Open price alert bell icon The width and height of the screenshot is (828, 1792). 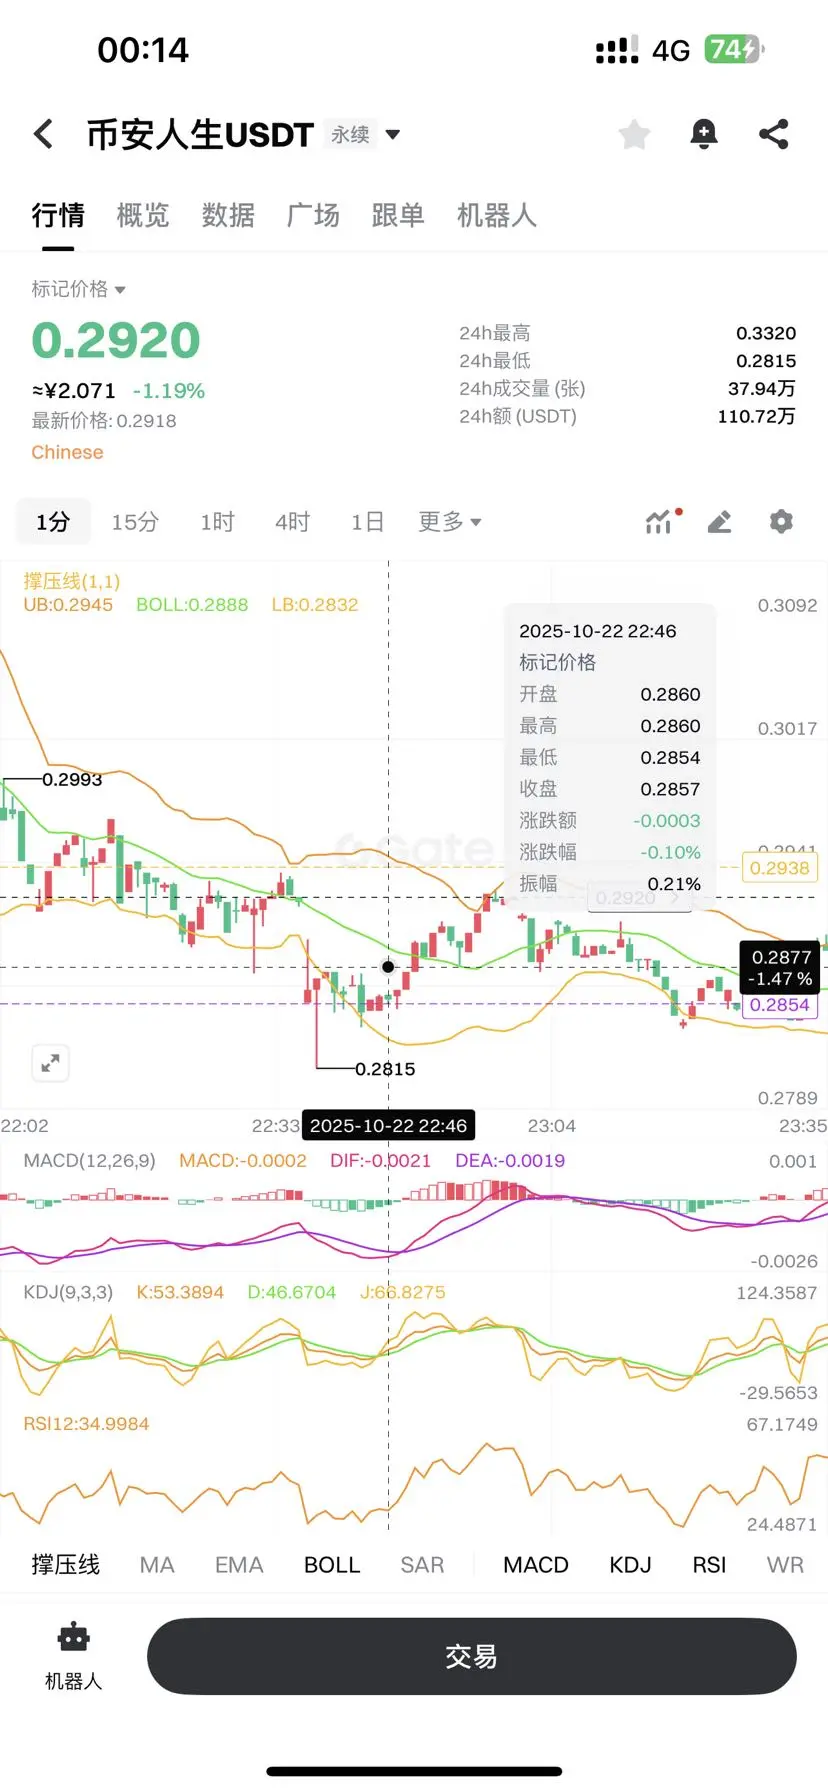(704, 134)
